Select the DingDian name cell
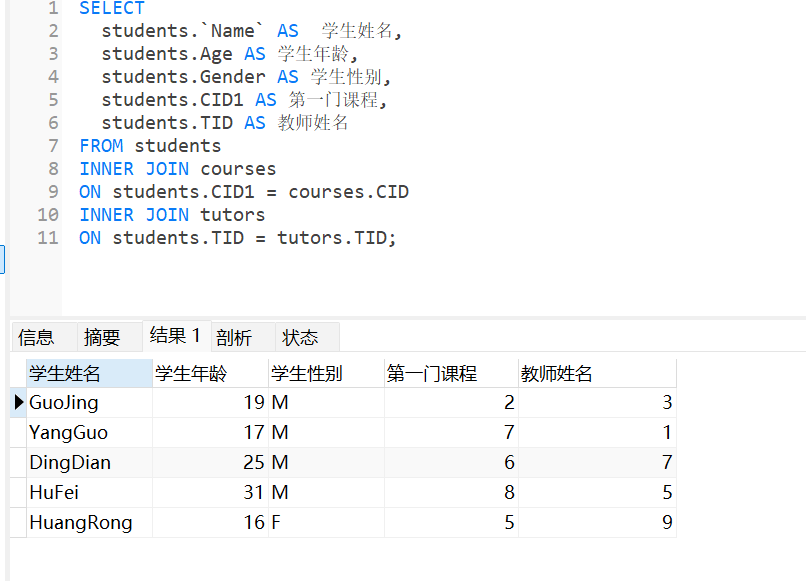 pyautogui.click(x=89, y=462)
